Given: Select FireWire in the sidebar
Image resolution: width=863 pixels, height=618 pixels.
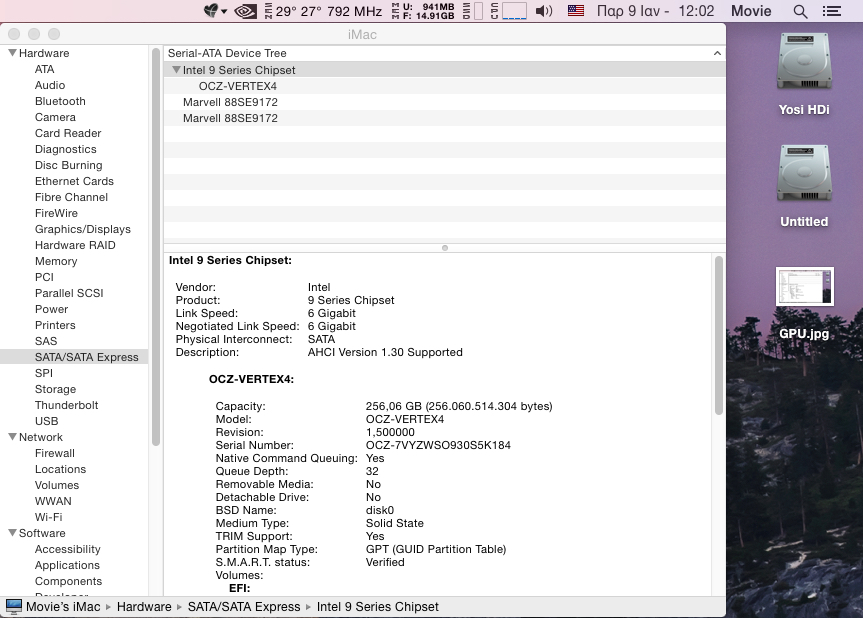Looking at the screenshot, I should [56, 213].
